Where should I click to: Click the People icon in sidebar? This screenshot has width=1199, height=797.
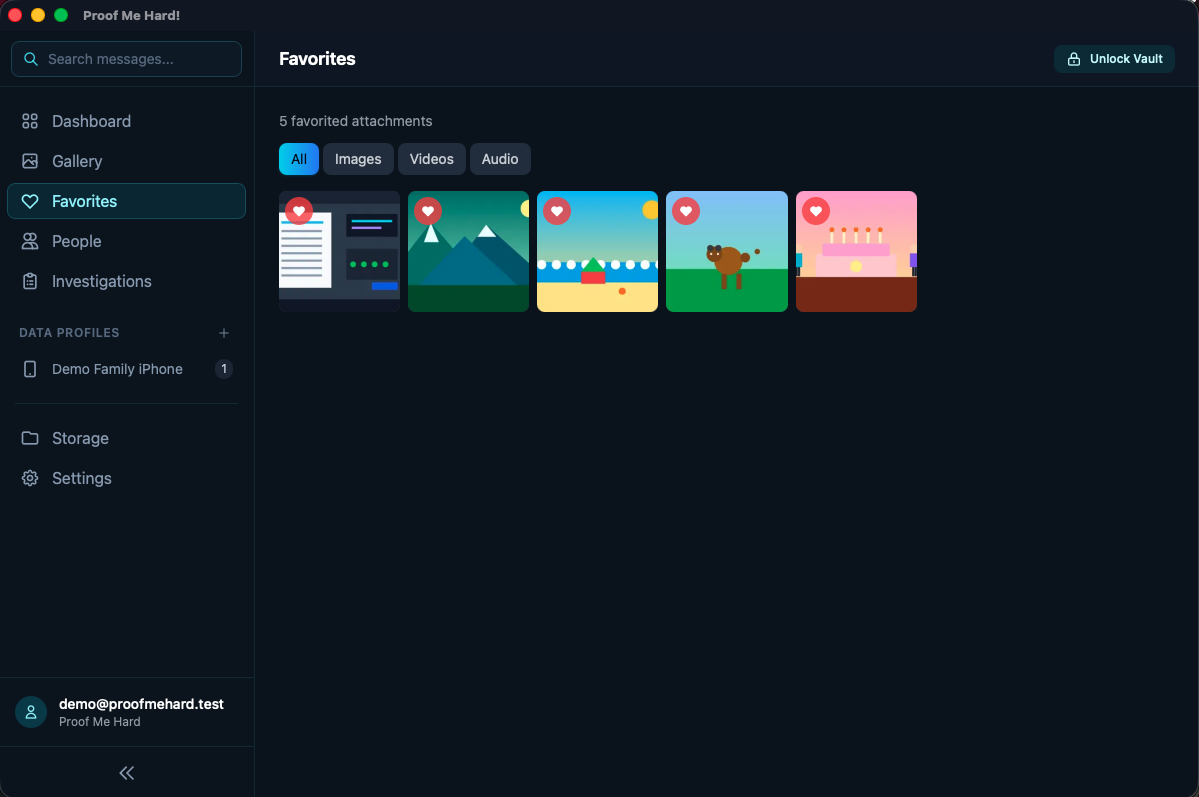(x=30, y=241)
